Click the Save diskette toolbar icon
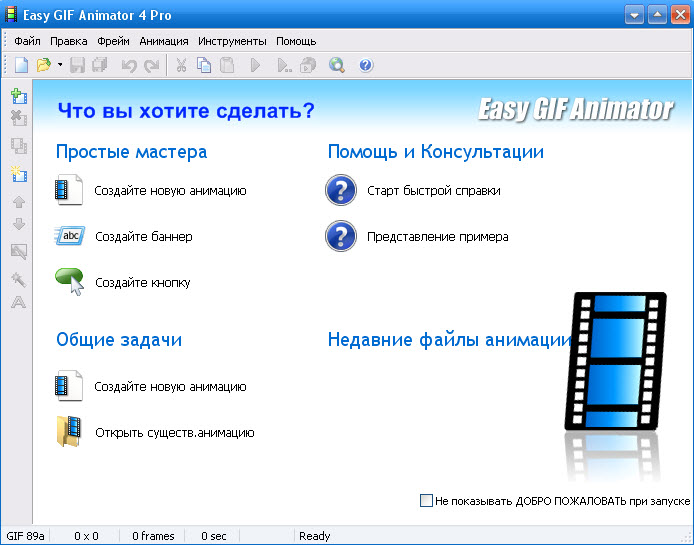 [77, 66]
